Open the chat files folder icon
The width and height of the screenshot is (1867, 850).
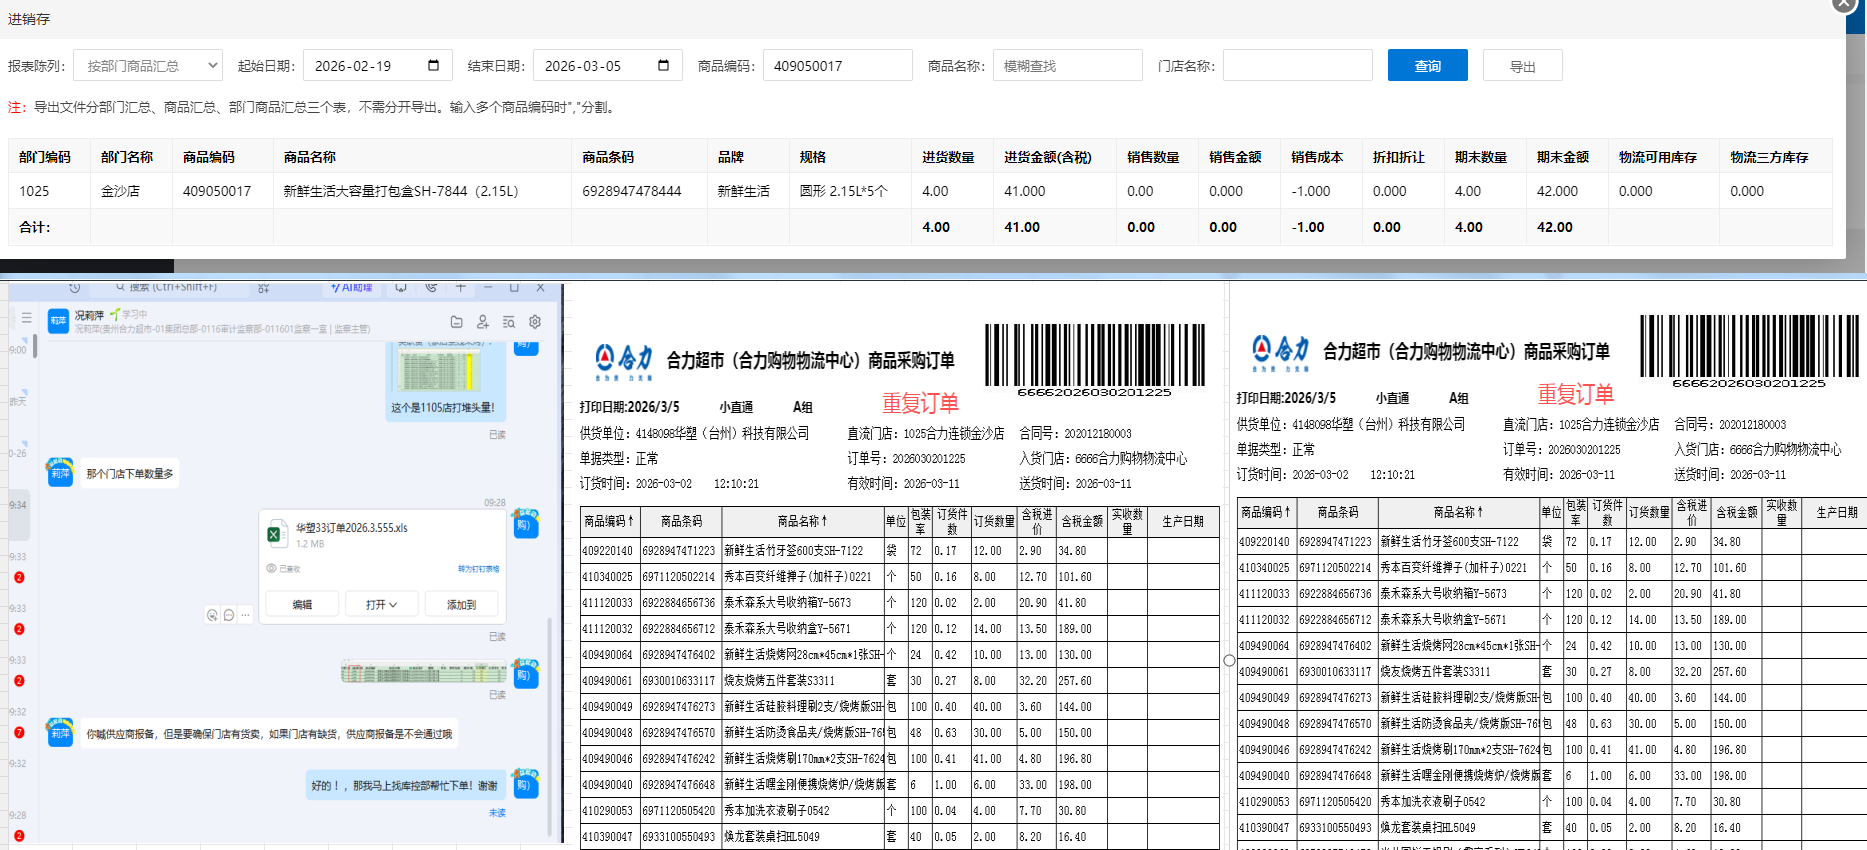(x=456, y=322)
